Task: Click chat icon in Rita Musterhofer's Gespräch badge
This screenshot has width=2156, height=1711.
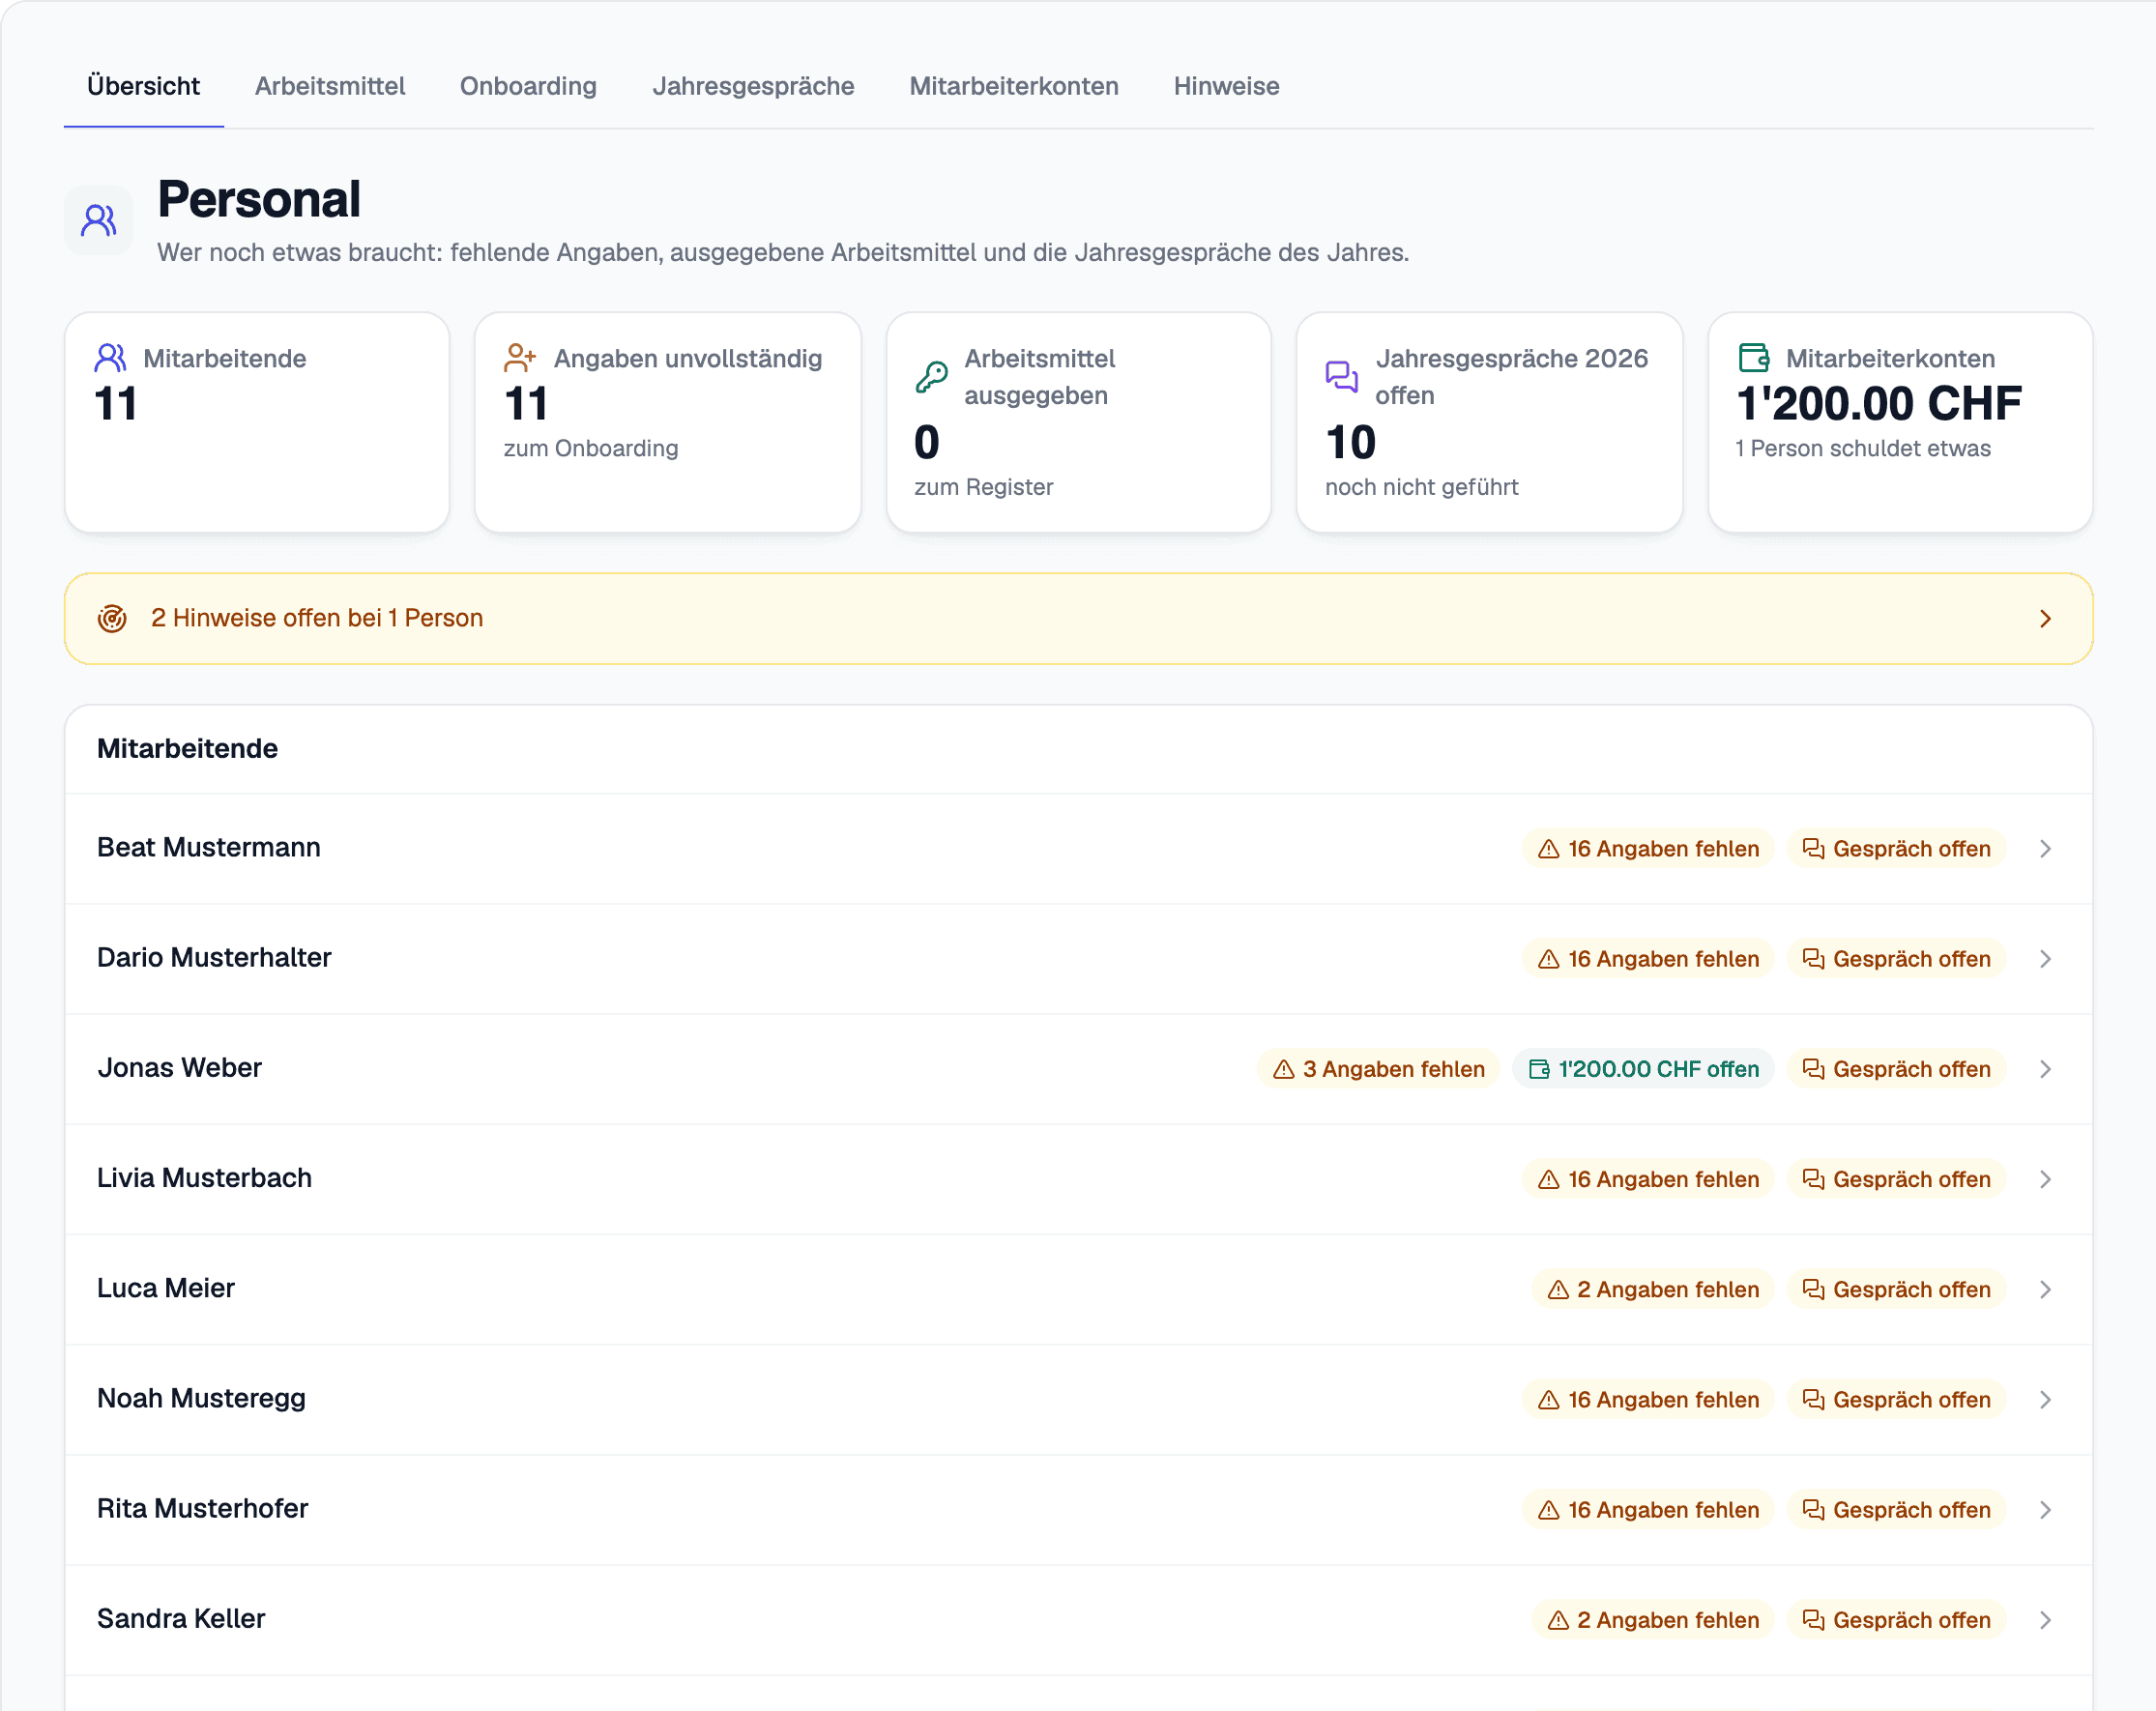Action: point(1814,1510)
